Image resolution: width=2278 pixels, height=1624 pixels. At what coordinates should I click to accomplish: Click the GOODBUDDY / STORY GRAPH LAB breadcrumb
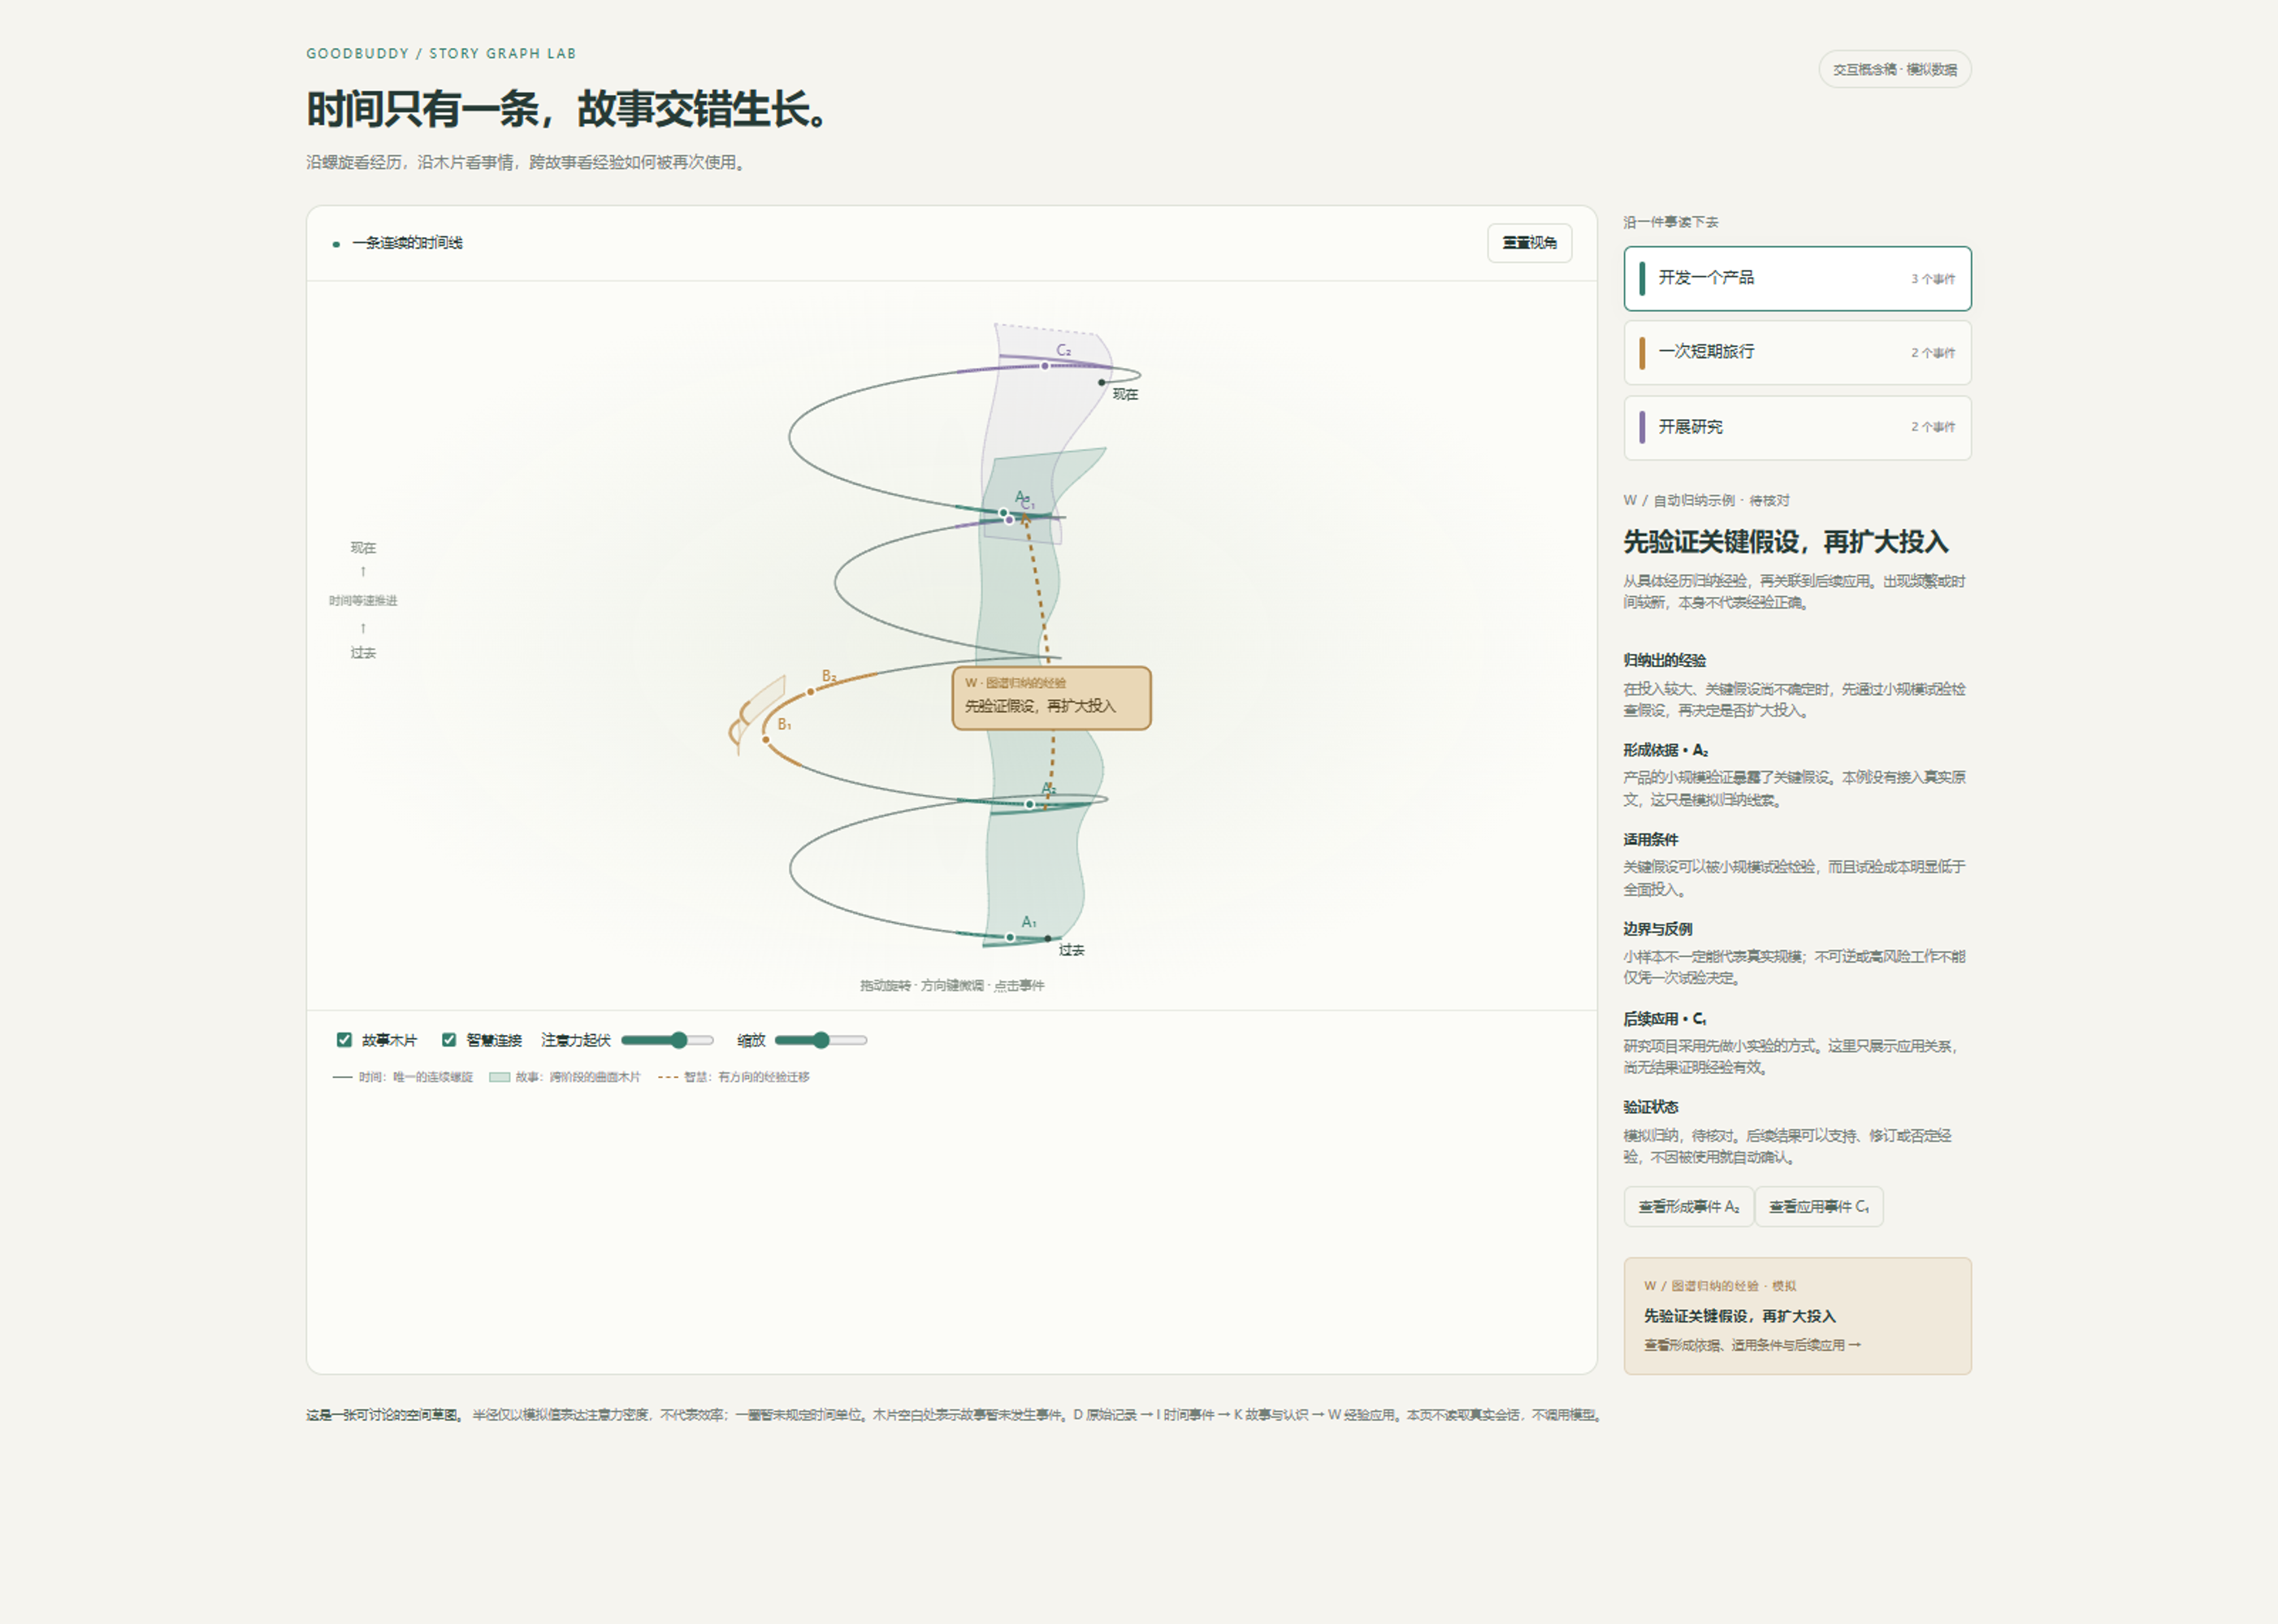tap(441, 53)
